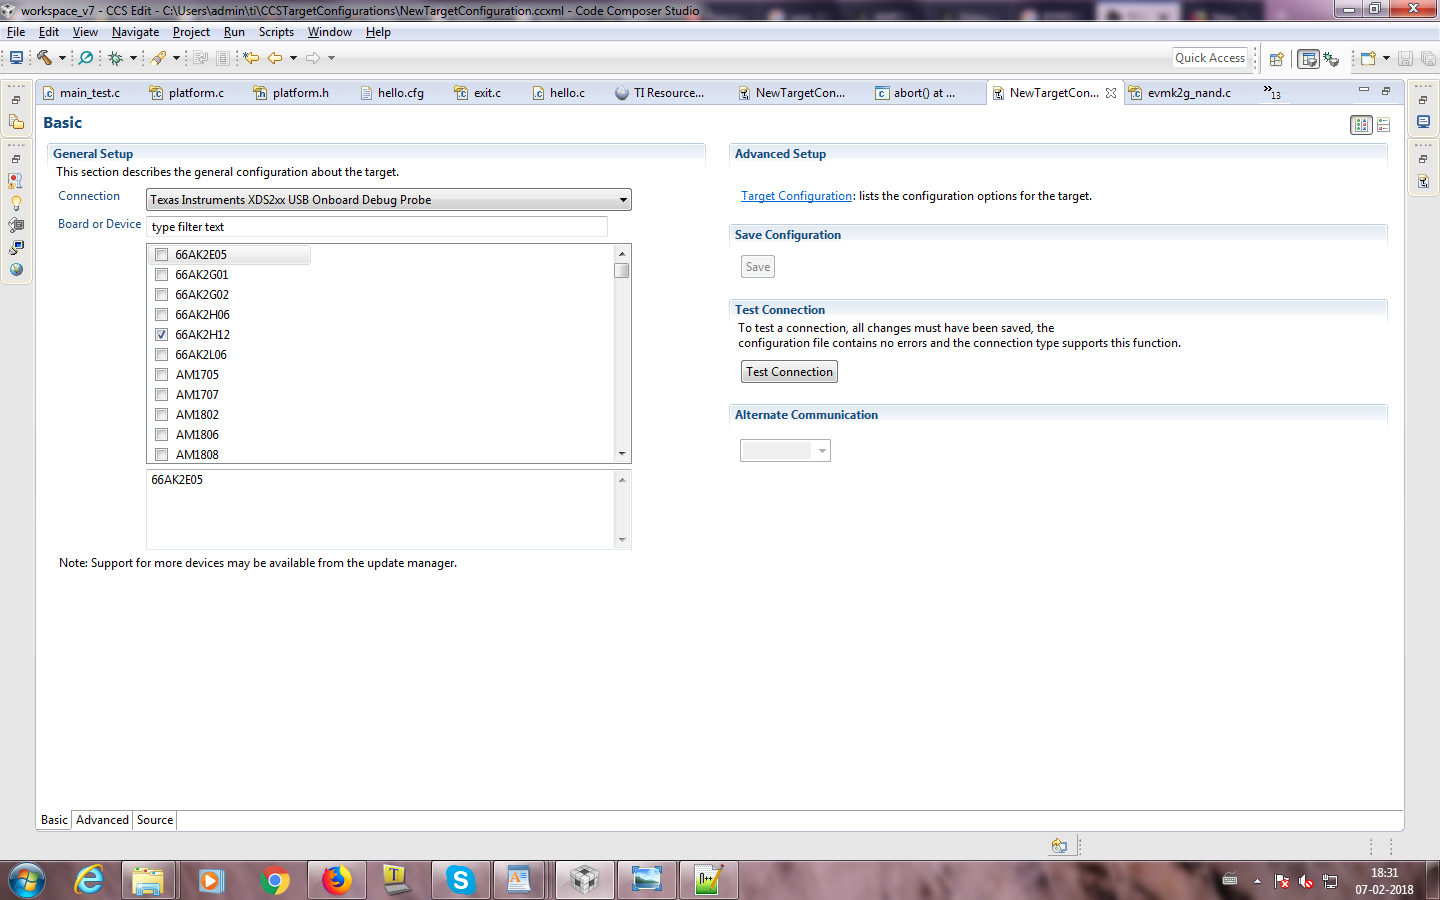1440x900 pixels.
Task: Click the device list scrollbar thumb
Action: coord(622,270)
